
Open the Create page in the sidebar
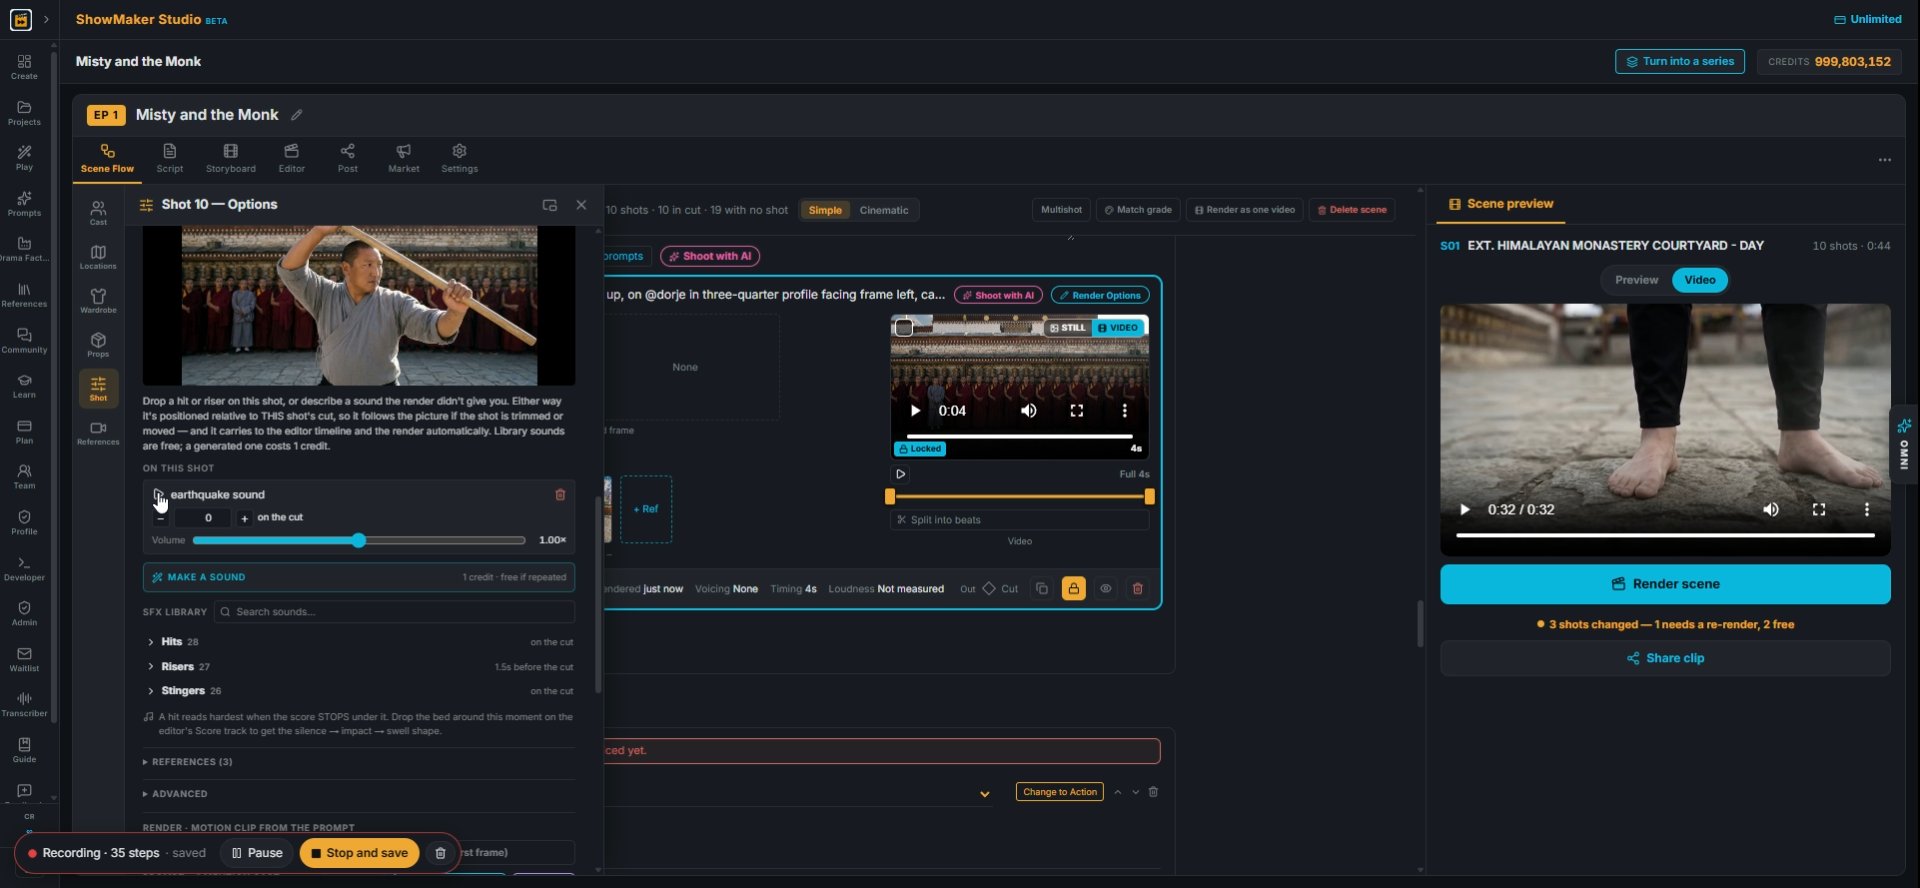[x=24, y=67]
